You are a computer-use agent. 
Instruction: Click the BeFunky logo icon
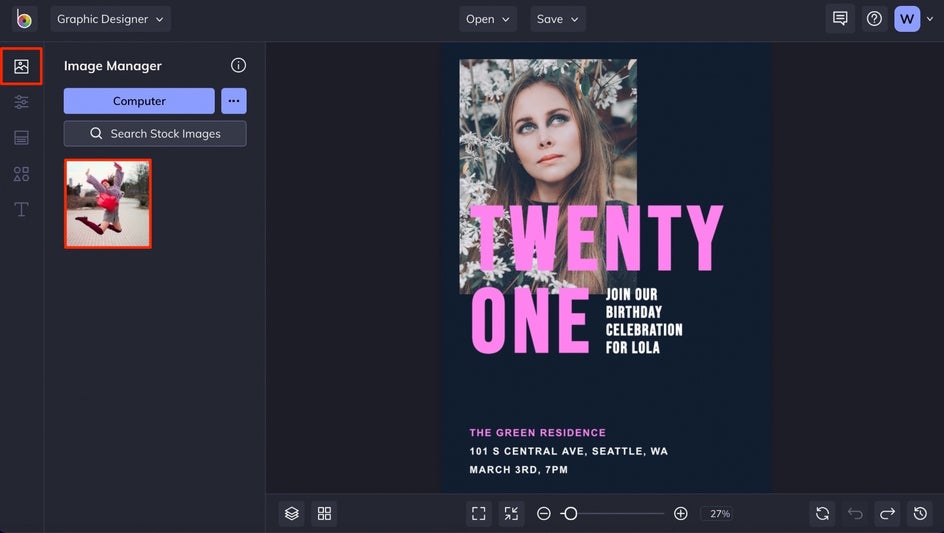click(25, 19)
